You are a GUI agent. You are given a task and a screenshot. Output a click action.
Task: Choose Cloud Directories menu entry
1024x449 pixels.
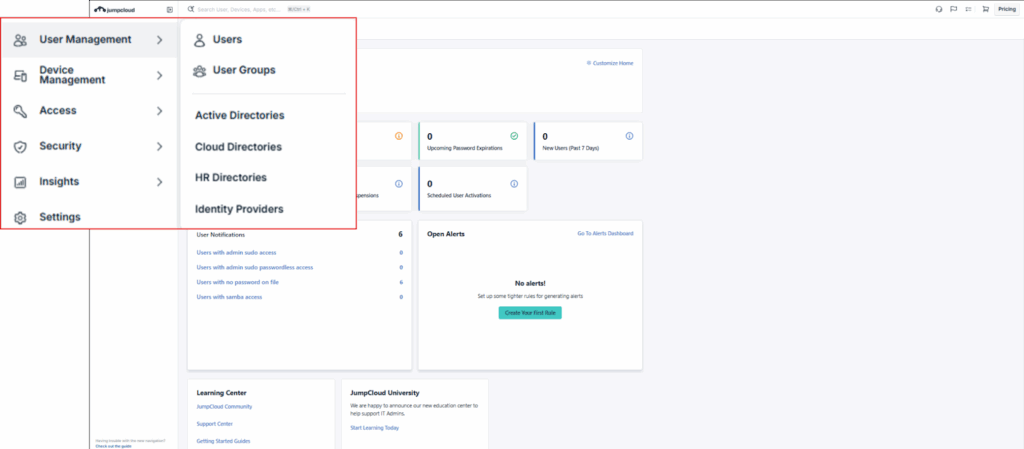point(238,147)
